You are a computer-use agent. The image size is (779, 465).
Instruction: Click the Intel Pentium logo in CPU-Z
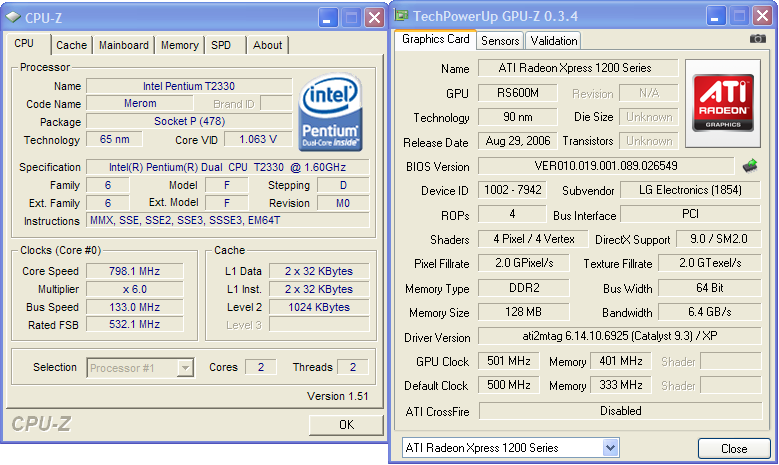[330, 113]
